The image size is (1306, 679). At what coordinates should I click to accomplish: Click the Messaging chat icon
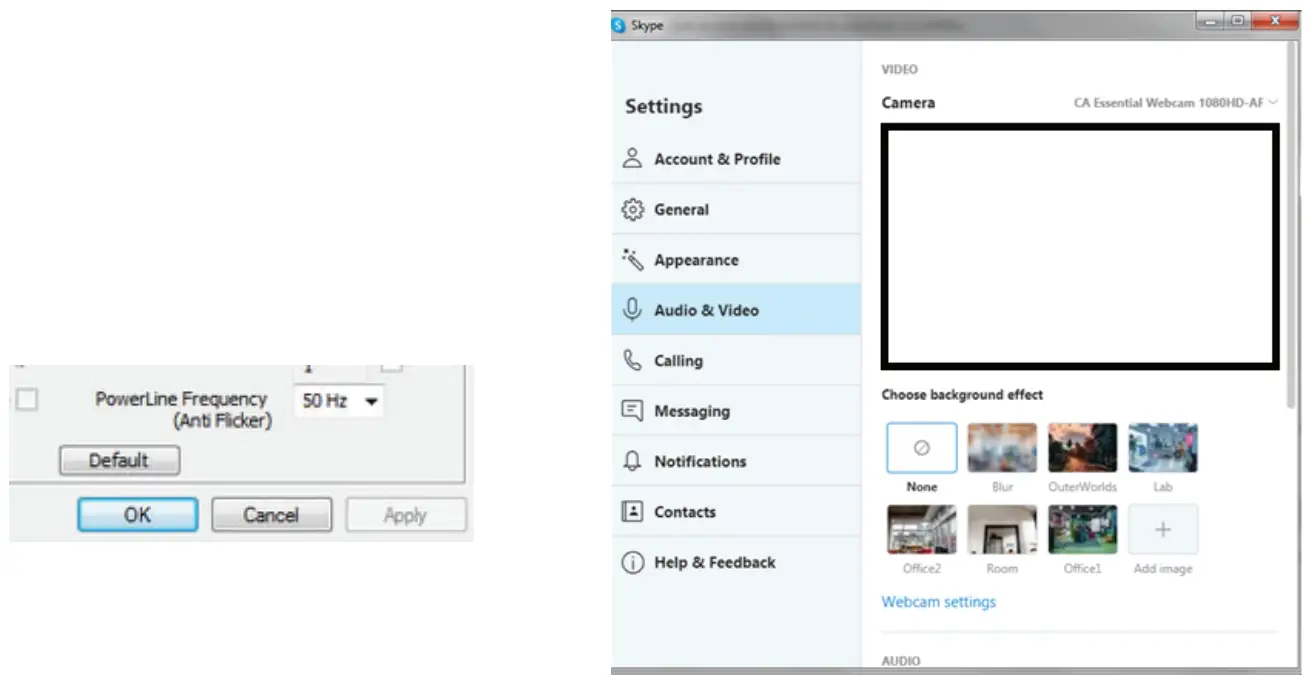click(x=632, y=411)
